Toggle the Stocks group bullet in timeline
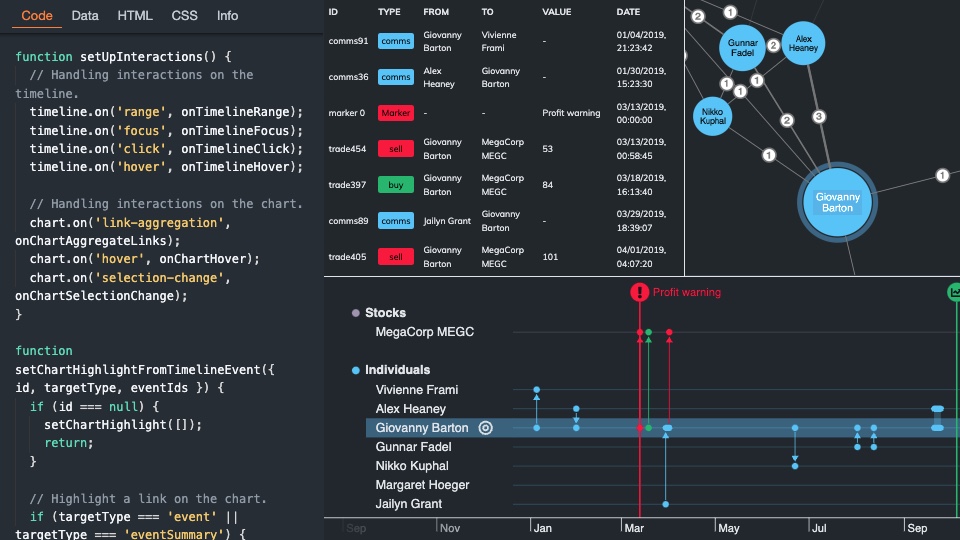Screen dimensions: 960x540 [x=355, y=313]
